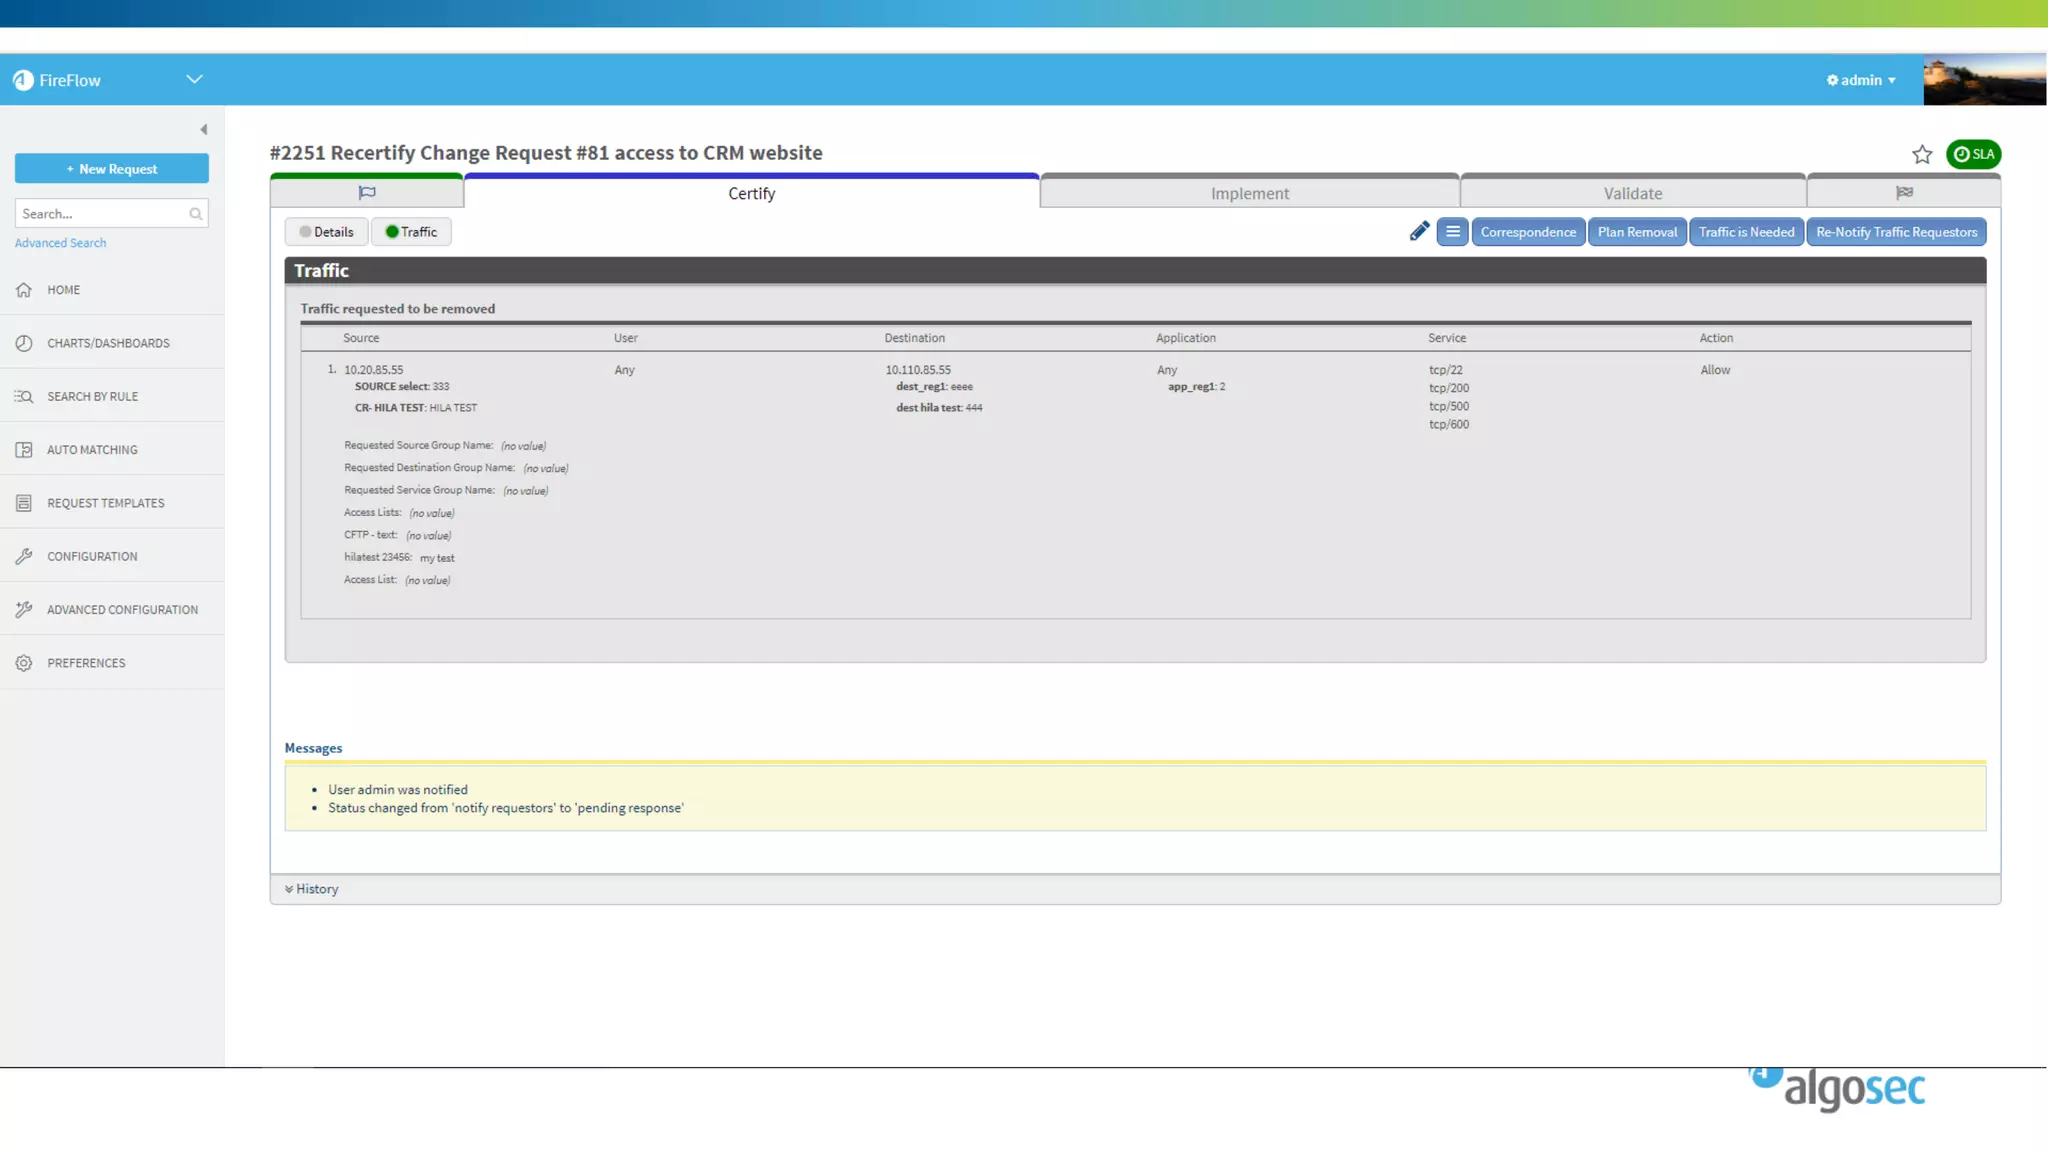Open Search By Rule in the sidebar
The width and height of the screenshot is (2048, 1152).
click(x=92, y=397)
